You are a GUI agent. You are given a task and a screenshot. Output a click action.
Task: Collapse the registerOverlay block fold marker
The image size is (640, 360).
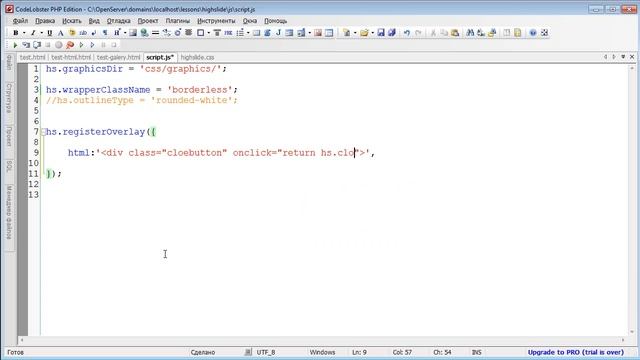[x=44, y=132]
